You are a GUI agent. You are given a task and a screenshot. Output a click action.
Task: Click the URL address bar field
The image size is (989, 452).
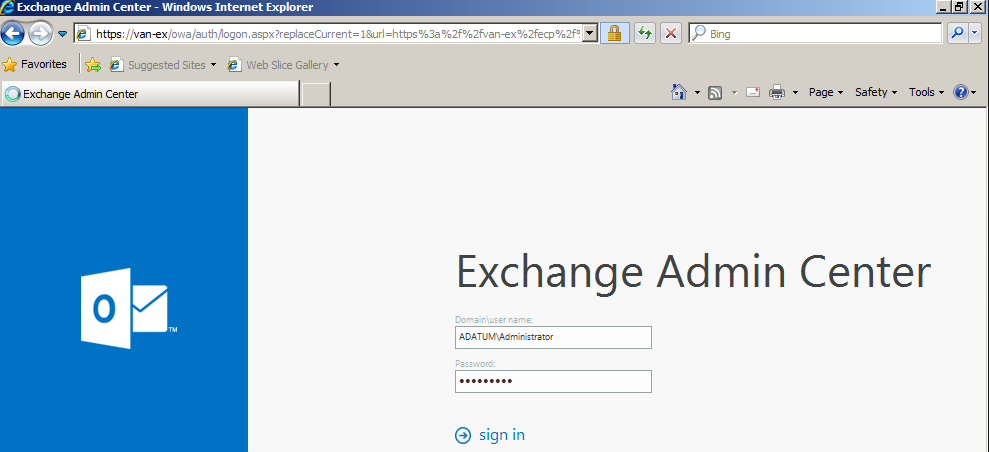329,34
